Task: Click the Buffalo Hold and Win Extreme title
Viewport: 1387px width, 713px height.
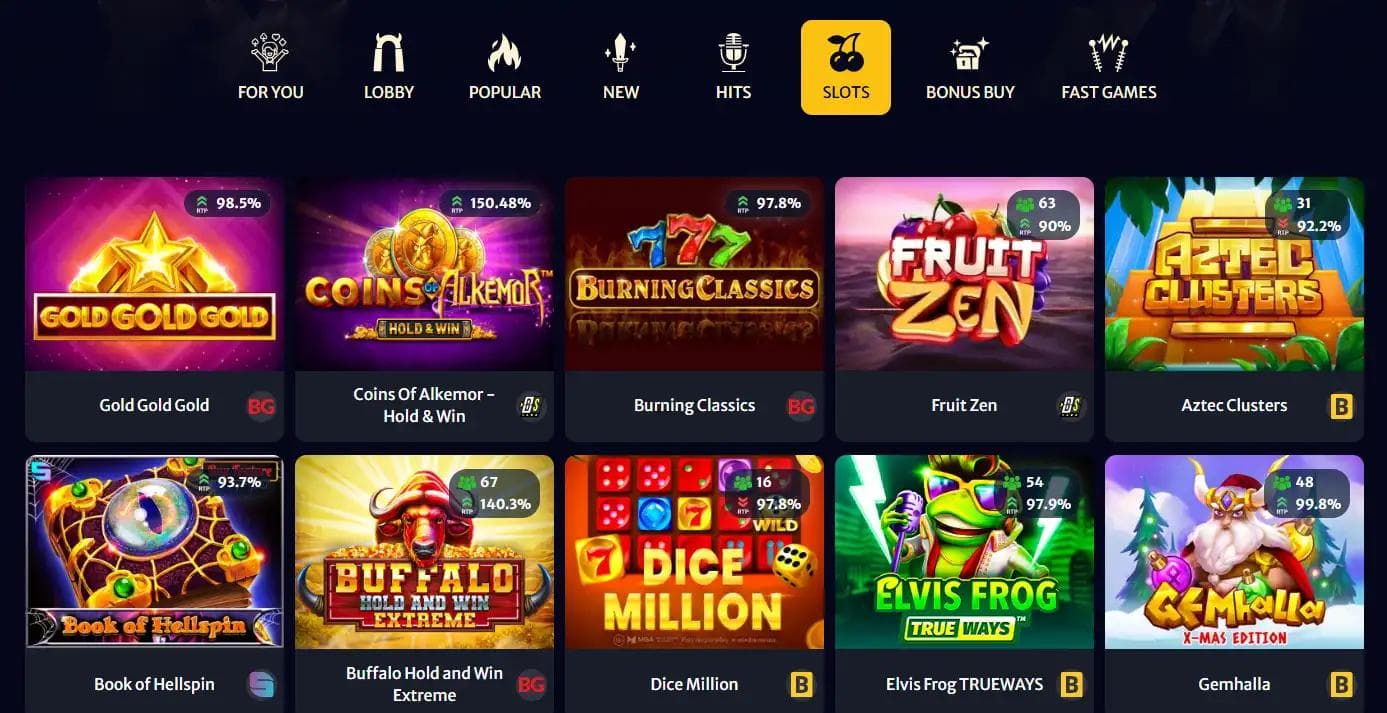Action: point(424,684)
